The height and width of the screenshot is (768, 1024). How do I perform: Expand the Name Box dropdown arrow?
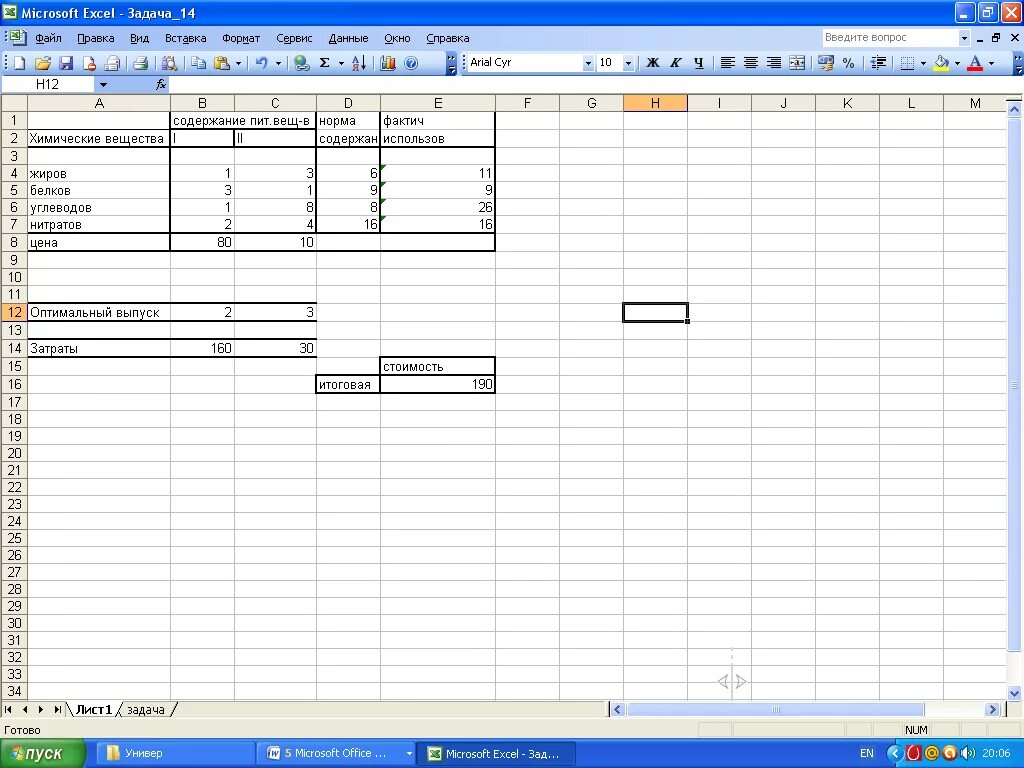(103, 84)
